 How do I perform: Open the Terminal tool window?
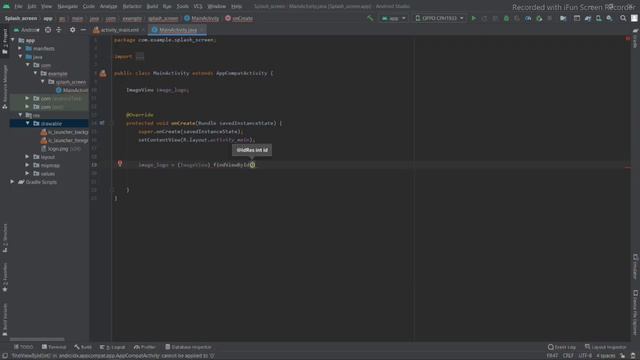coord(54,347)
